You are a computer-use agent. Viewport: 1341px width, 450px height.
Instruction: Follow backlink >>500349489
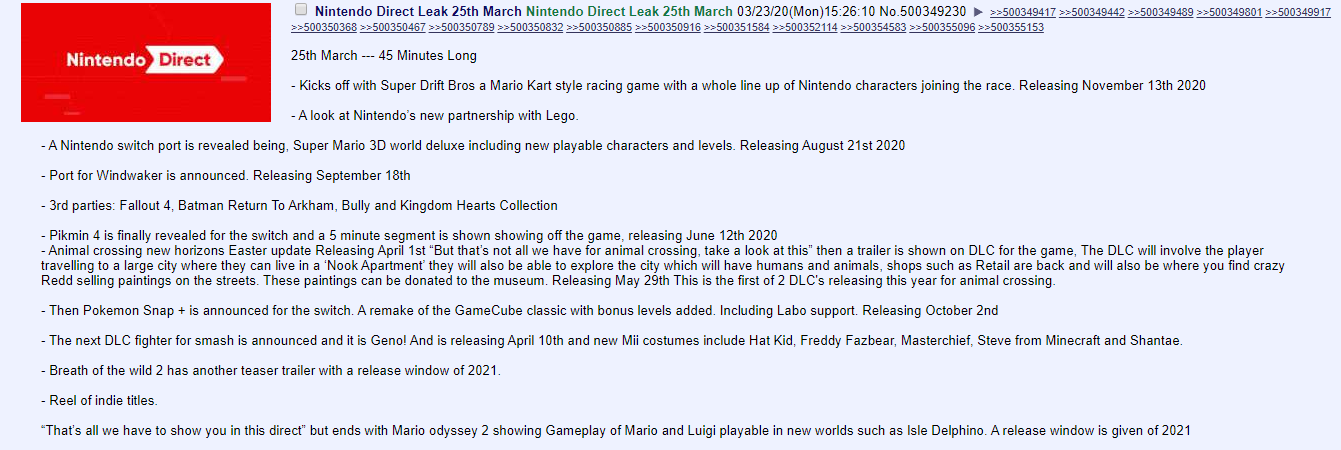tap(1160, 12)
